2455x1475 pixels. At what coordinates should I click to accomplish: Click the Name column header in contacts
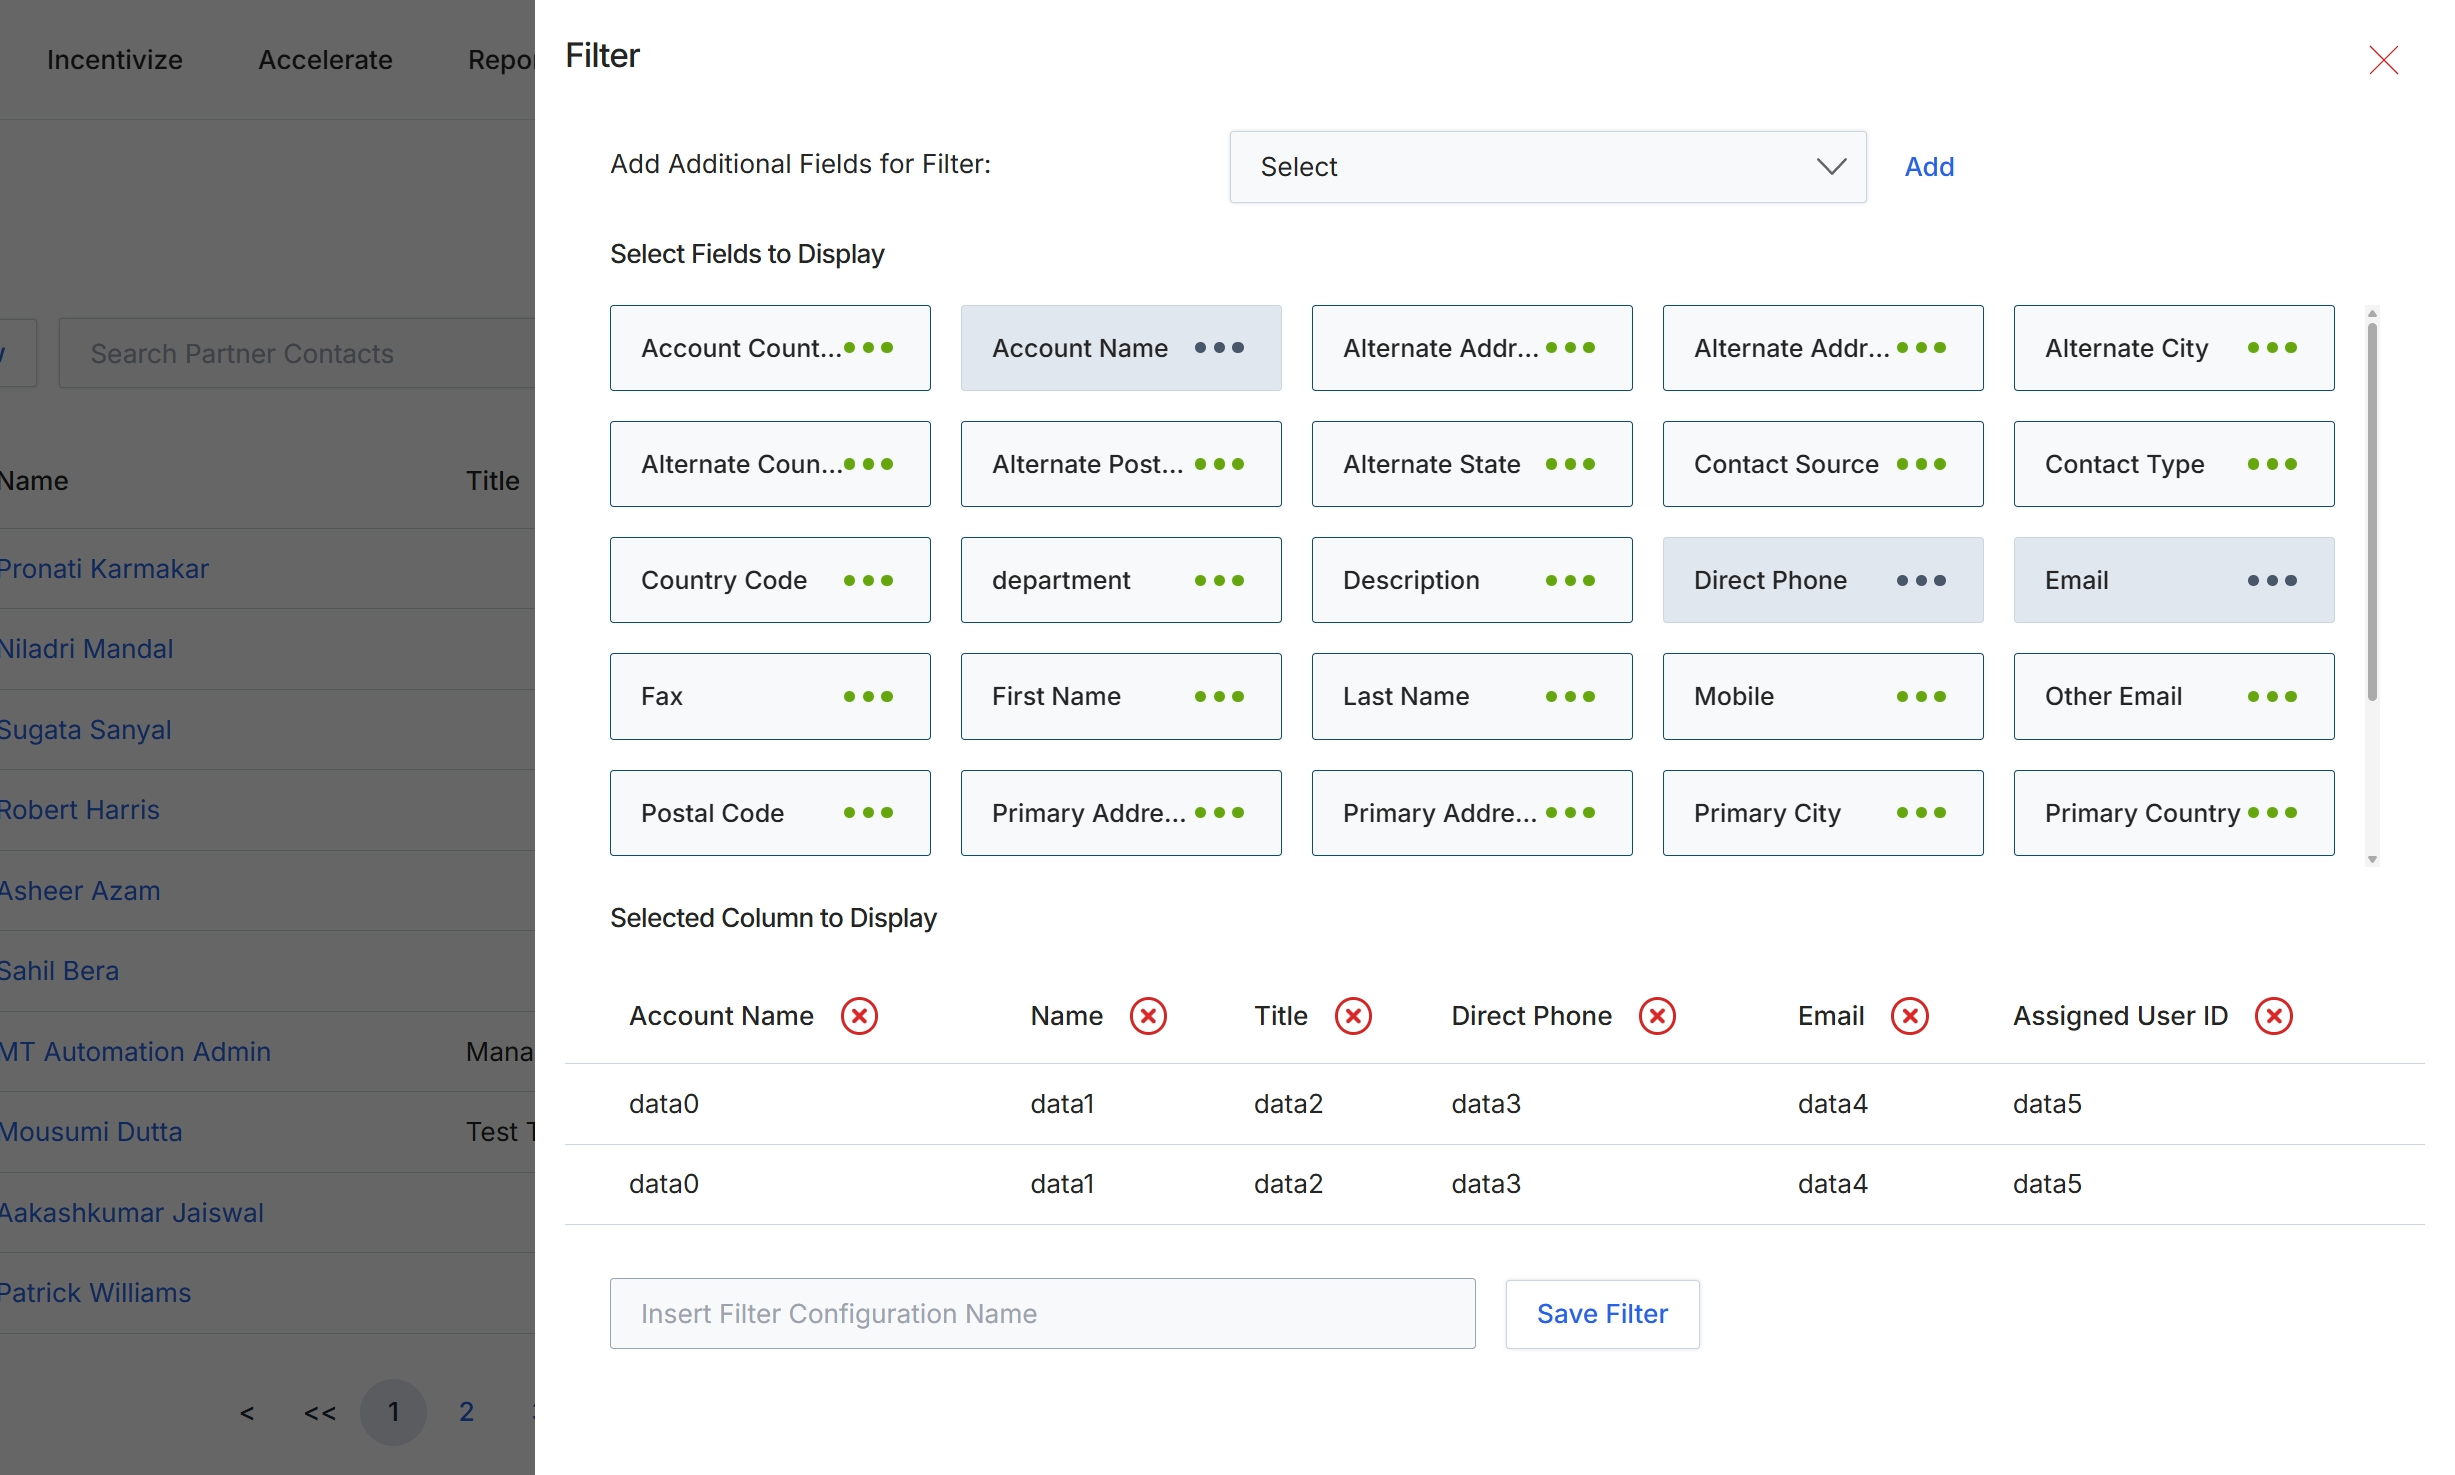pos(34,481)
